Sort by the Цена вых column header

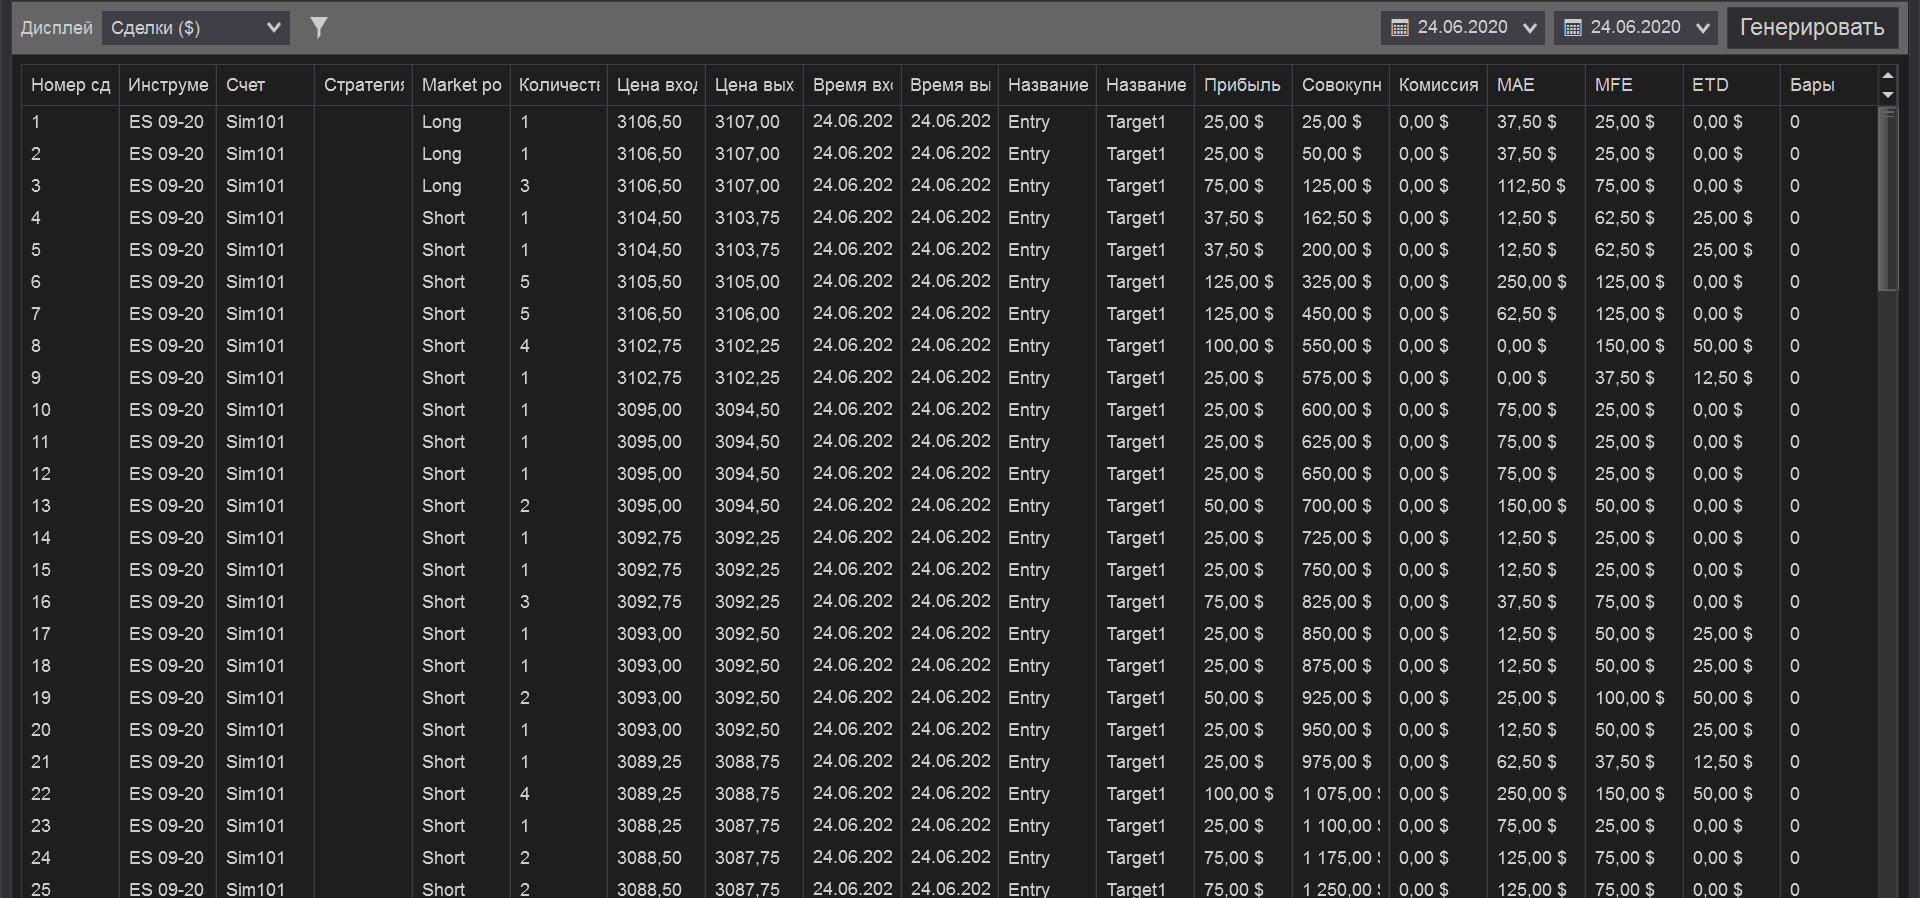(x=754, y=85)
